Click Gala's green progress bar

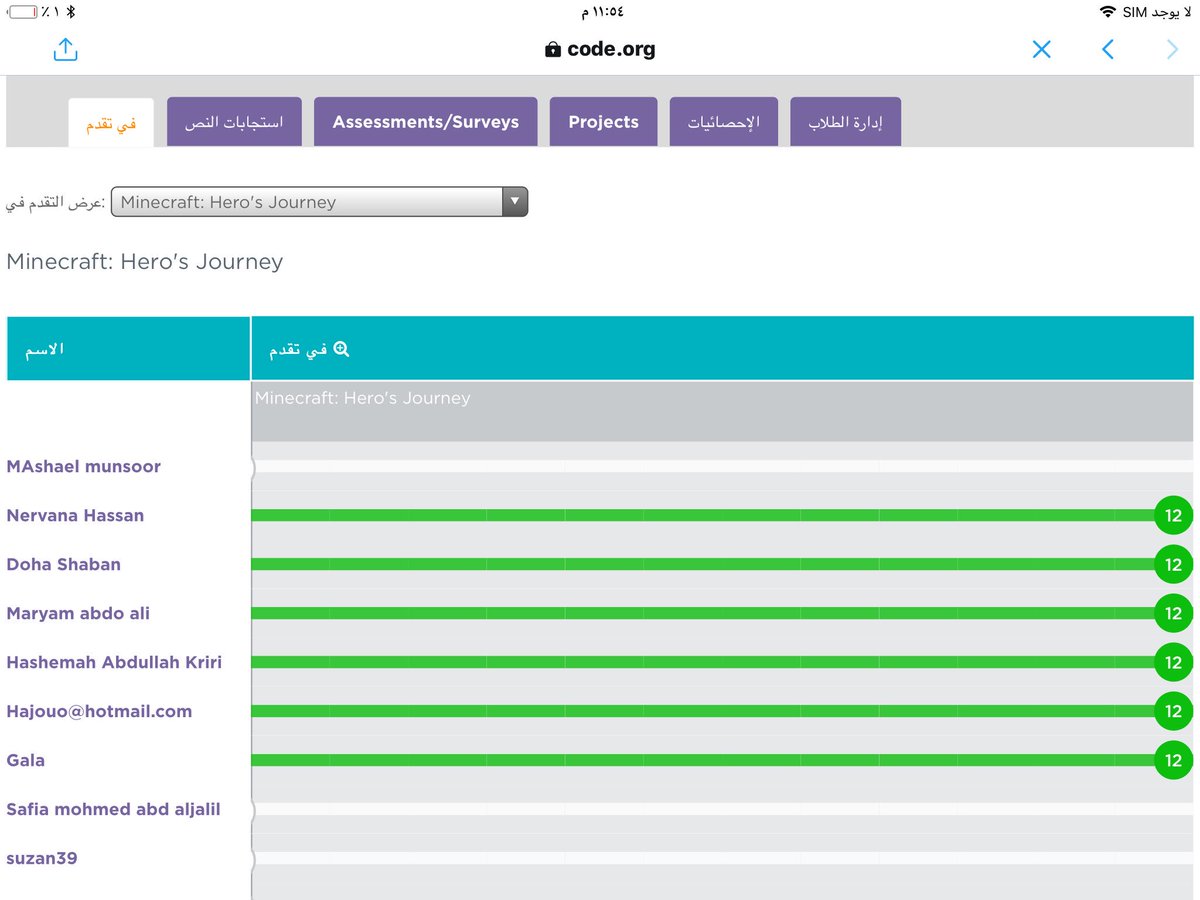coord(703,760)
